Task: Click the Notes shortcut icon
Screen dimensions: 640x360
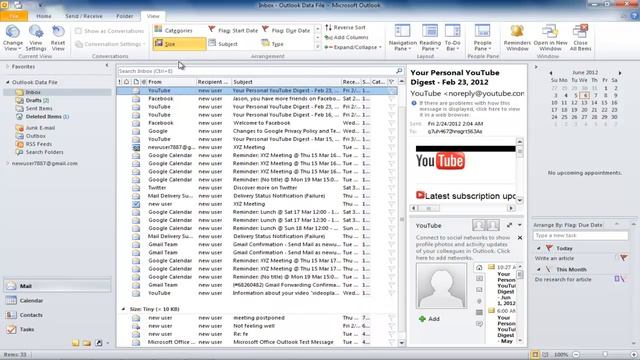Action: click(76, 343)
